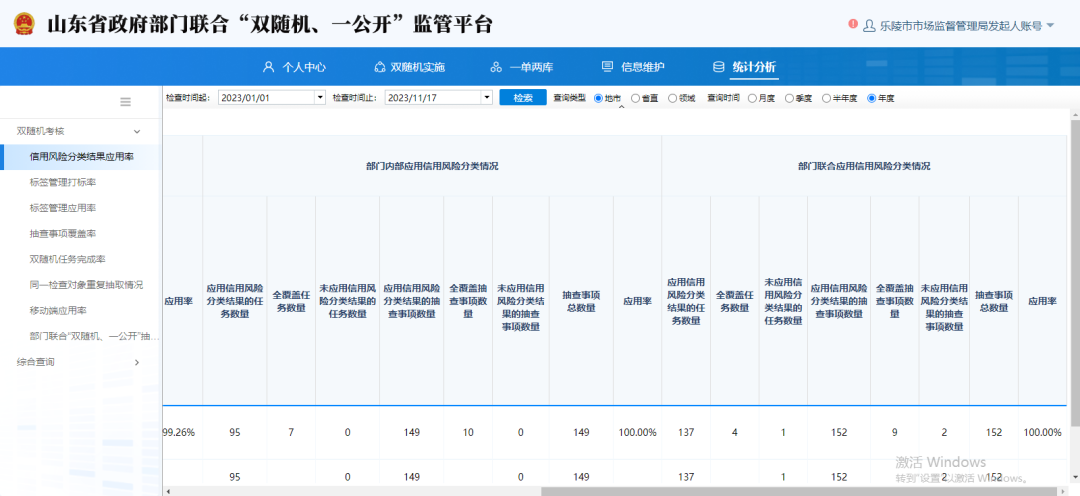
Task: Click the 双随机实施 icon in navigation
Action: 379,67
